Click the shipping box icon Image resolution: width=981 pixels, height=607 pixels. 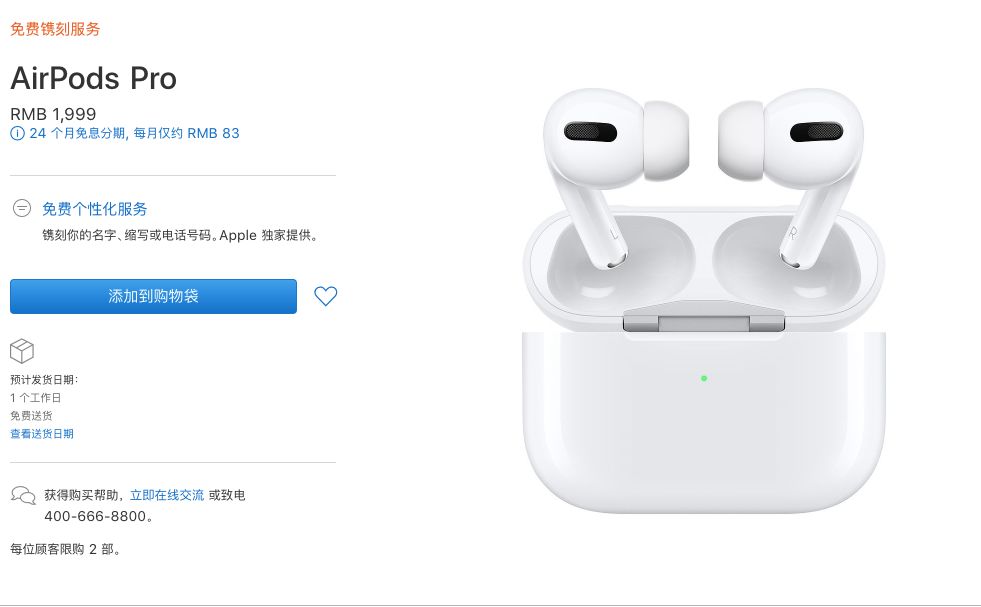click(x=22, y=351)
